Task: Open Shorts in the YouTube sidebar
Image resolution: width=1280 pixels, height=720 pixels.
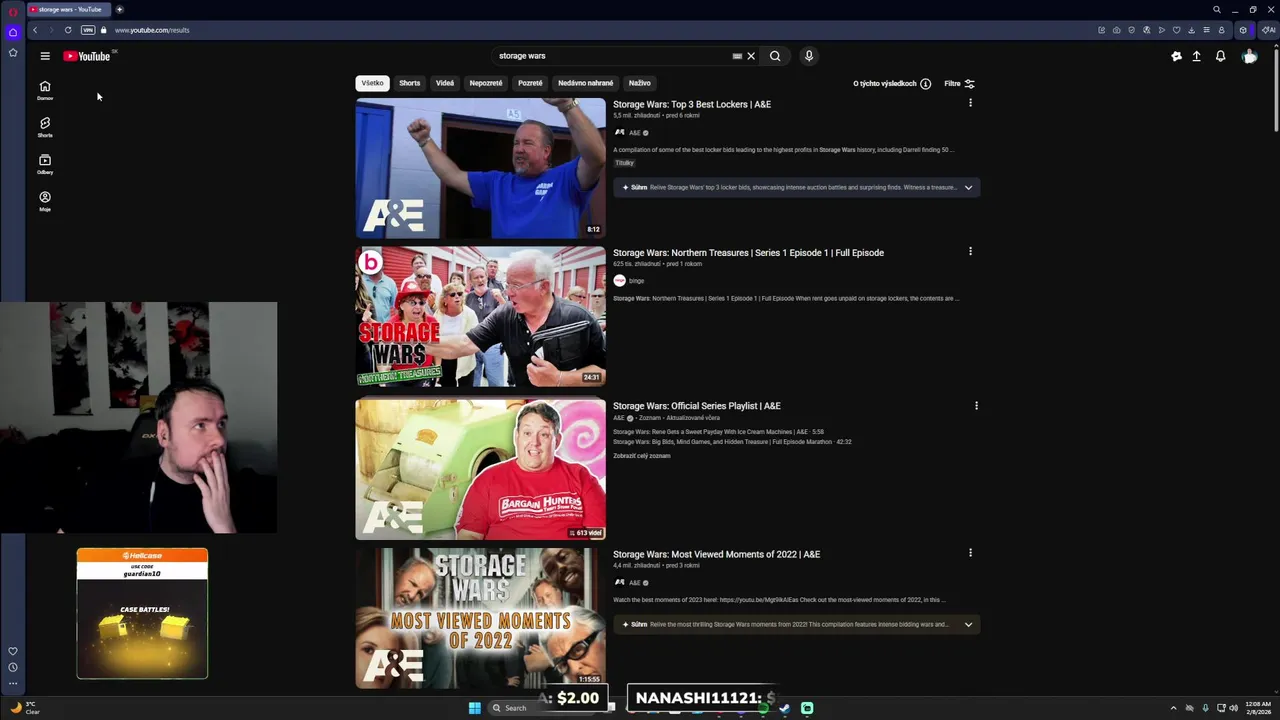Action: pos(45,127)
